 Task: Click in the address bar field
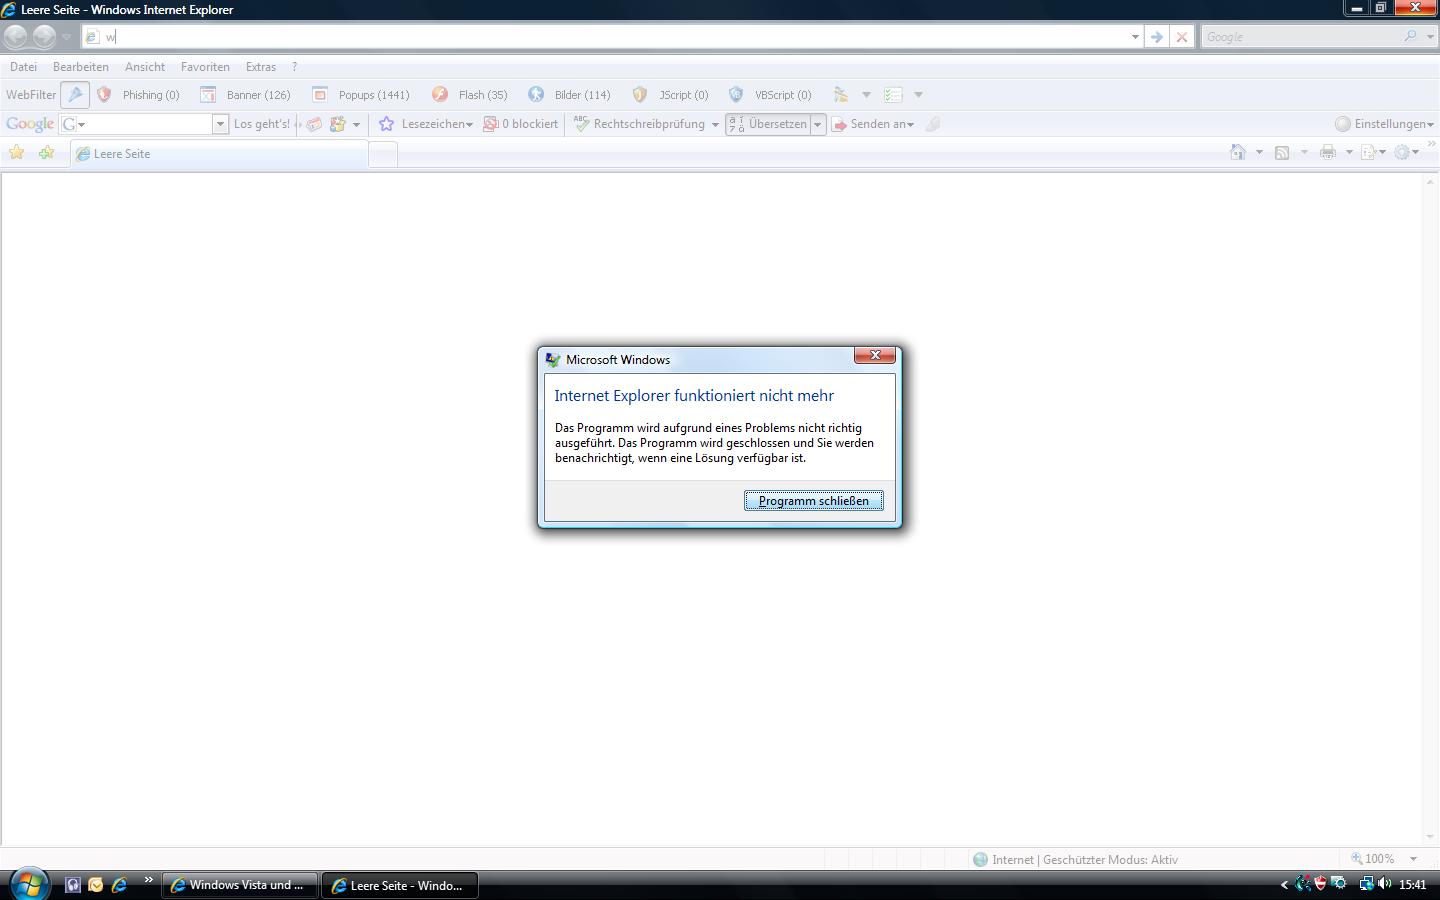pyautogui.click(x=610, y=37)
